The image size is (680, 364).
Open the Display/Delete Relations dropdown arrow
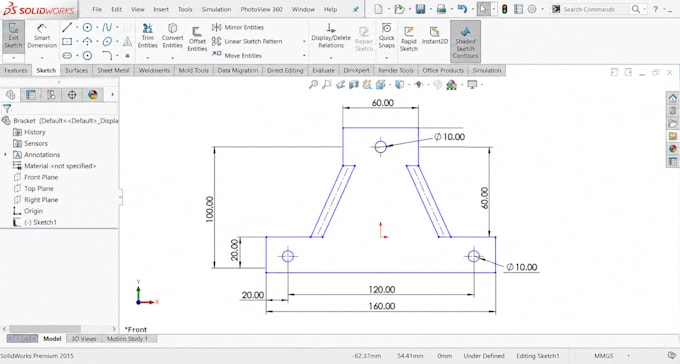click(x=331, y=58)
